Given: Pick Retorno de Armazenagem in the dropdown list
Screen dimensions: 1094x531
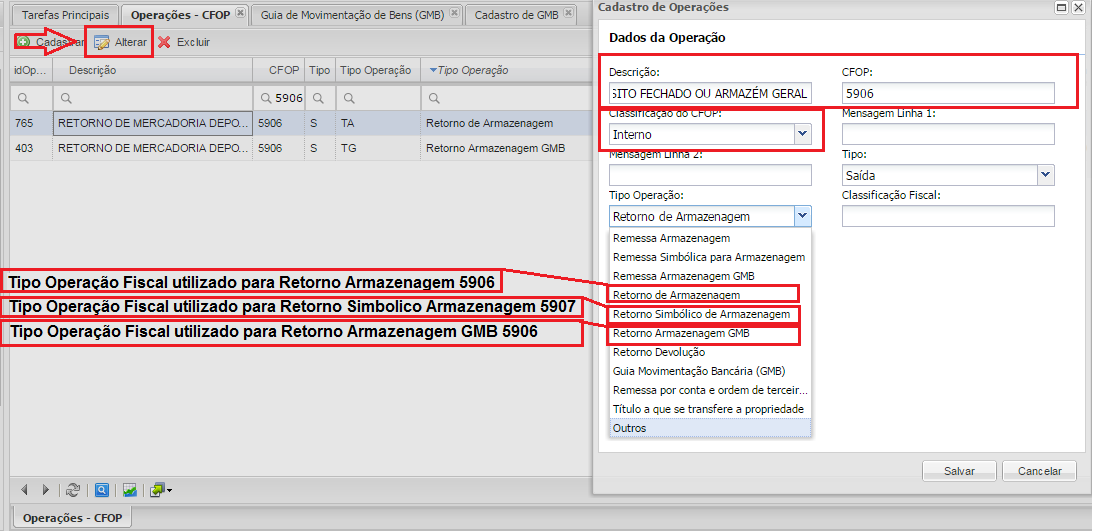Looking at the screenshot, I should pos(710,295).
